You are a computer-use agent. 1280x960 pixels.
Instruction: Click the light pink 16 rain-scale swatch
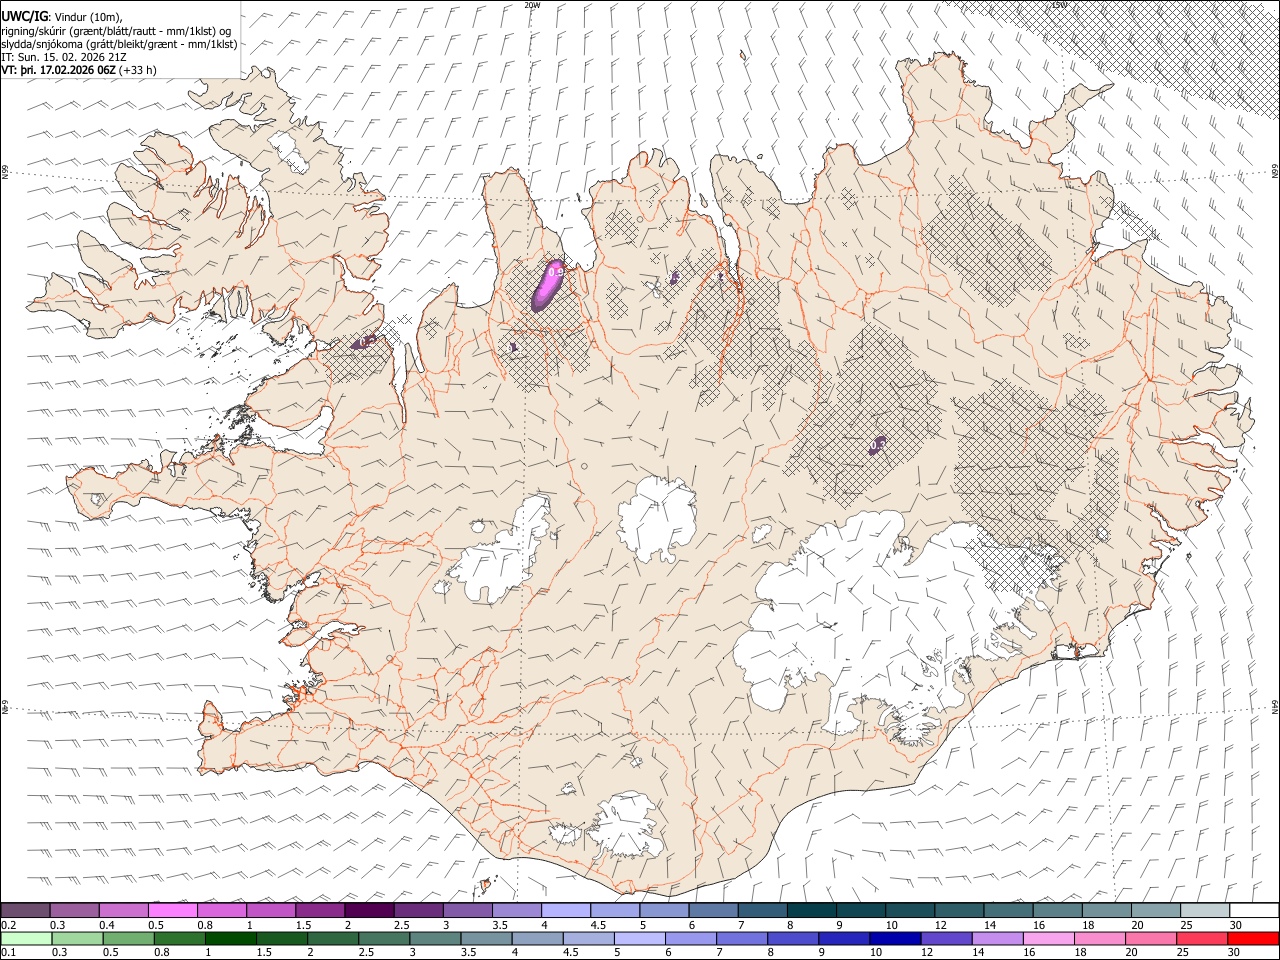click(1049, 938)
